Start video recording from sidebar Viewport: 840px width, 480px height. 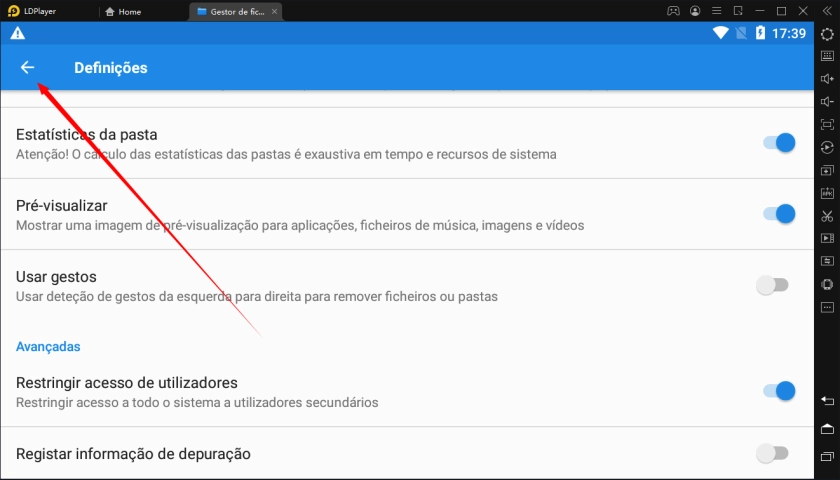(x=827, y=238)
